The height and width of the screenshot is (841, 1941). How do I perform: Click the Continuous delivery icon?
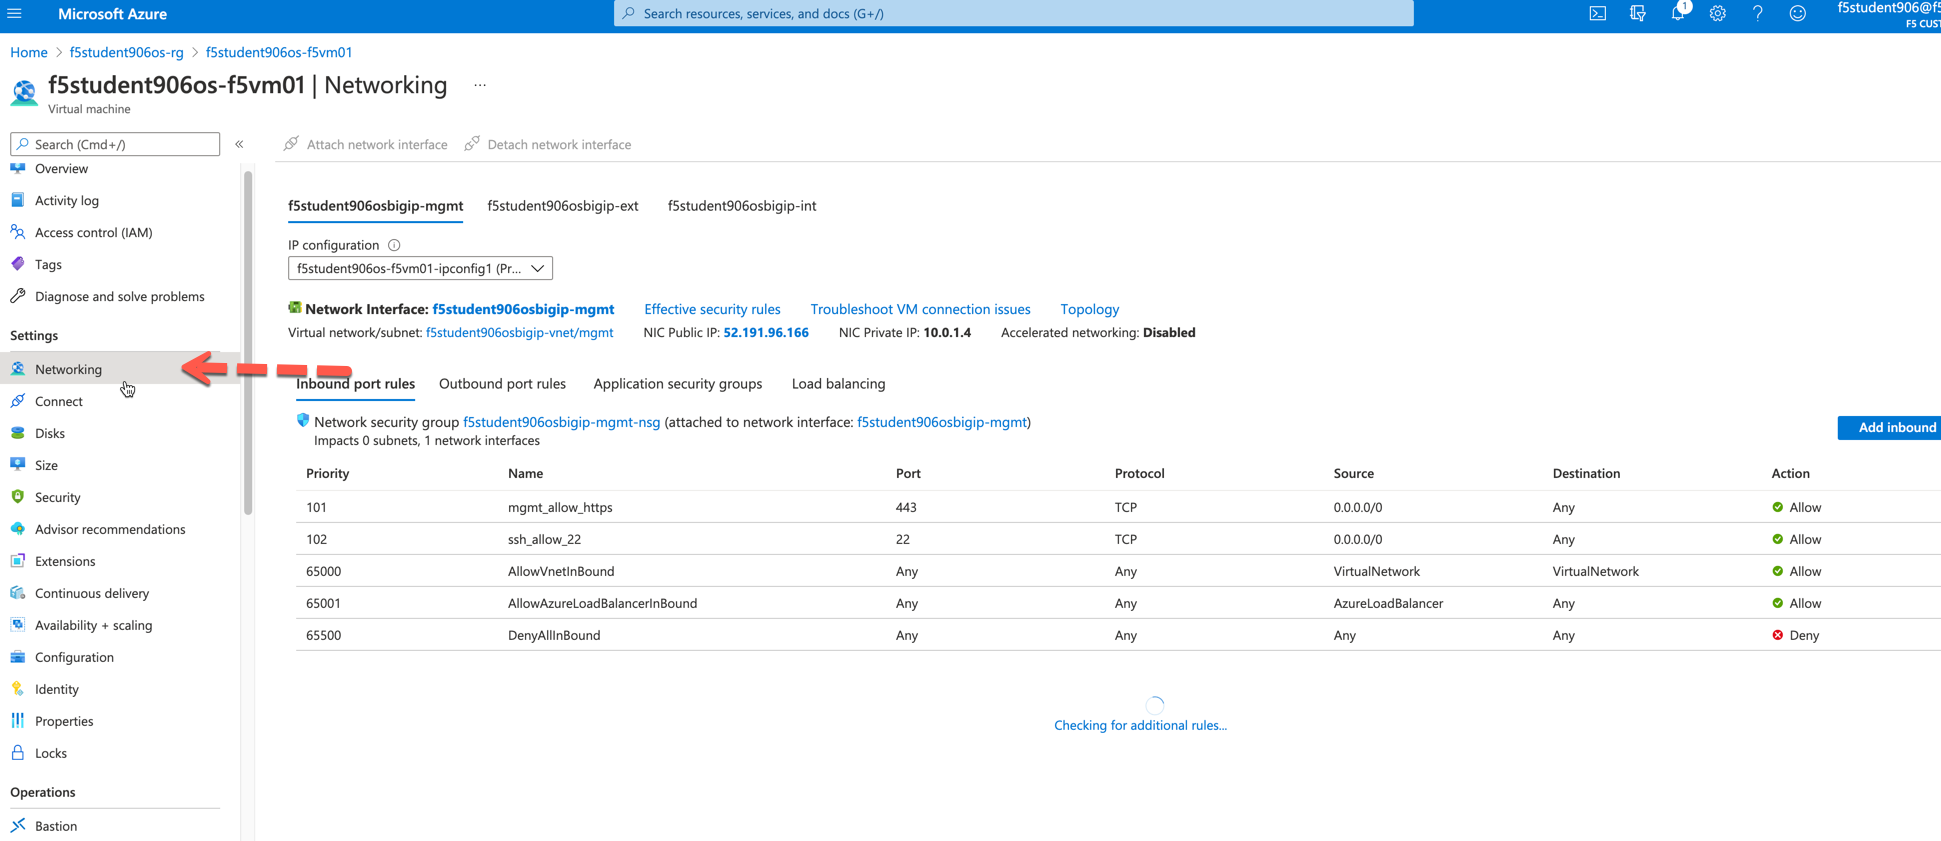click(18, 593)
